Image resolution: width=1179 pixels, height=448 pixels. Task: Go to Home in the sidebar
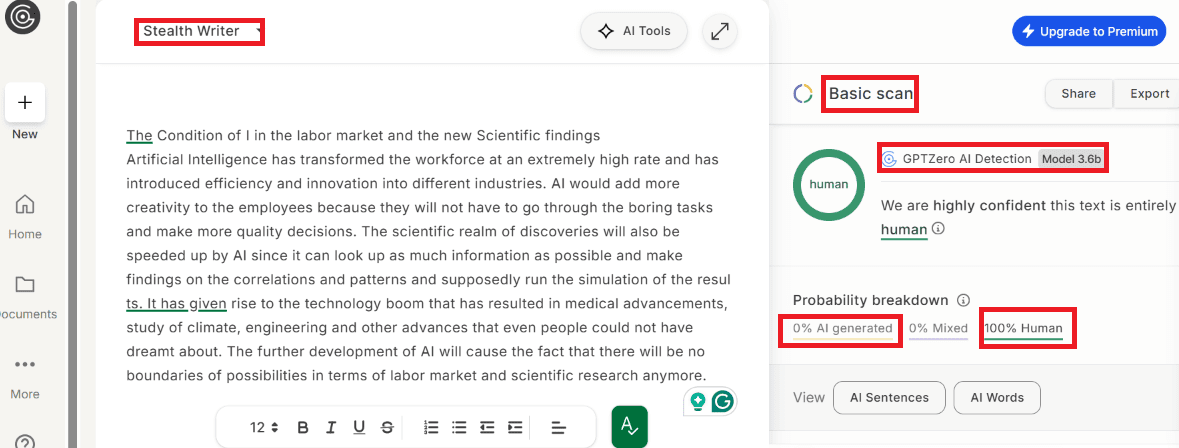tap(25, 216)
